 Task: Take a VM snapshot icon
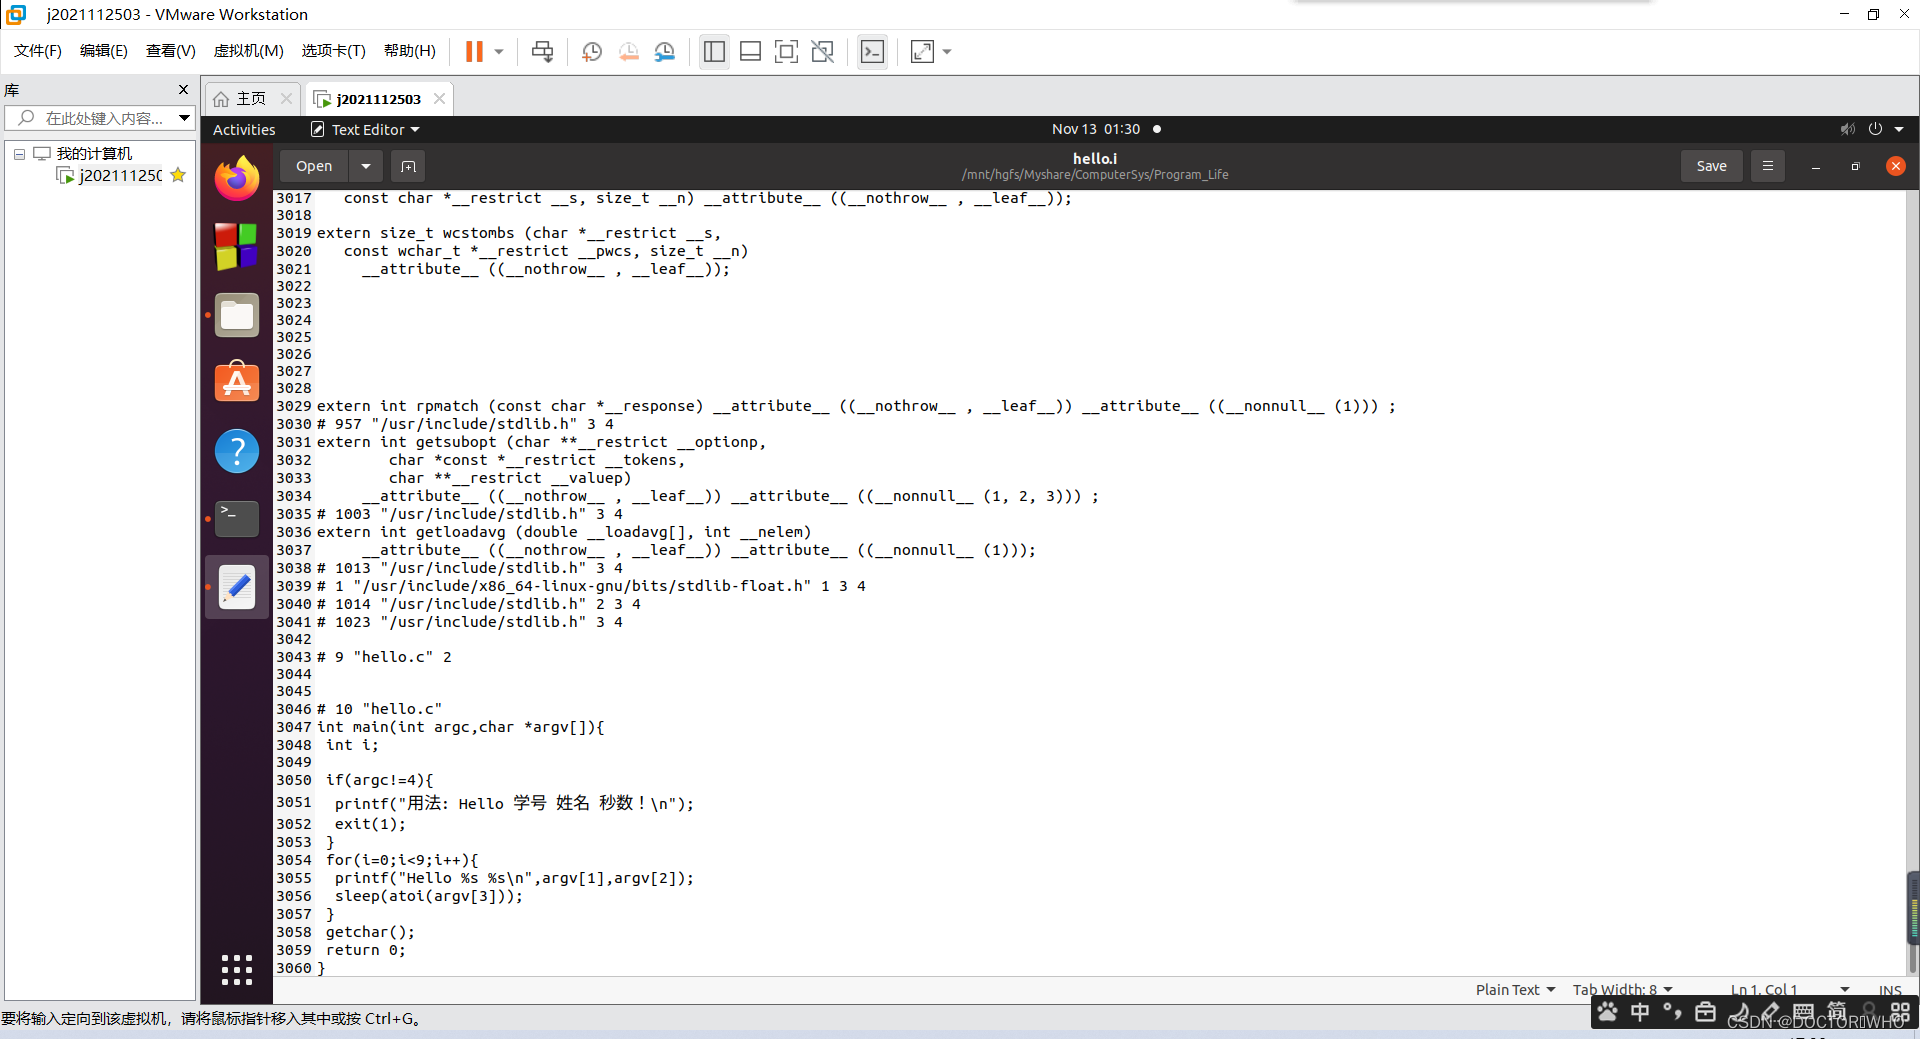[x=591, y=51]
